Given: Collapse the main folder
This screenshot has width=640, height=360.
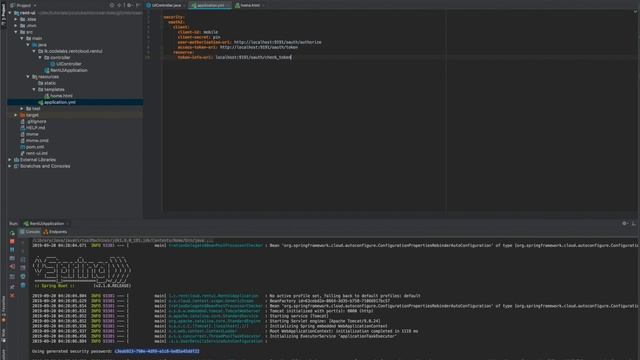Looking at the screenshot, I should click(x=22, y=38).
